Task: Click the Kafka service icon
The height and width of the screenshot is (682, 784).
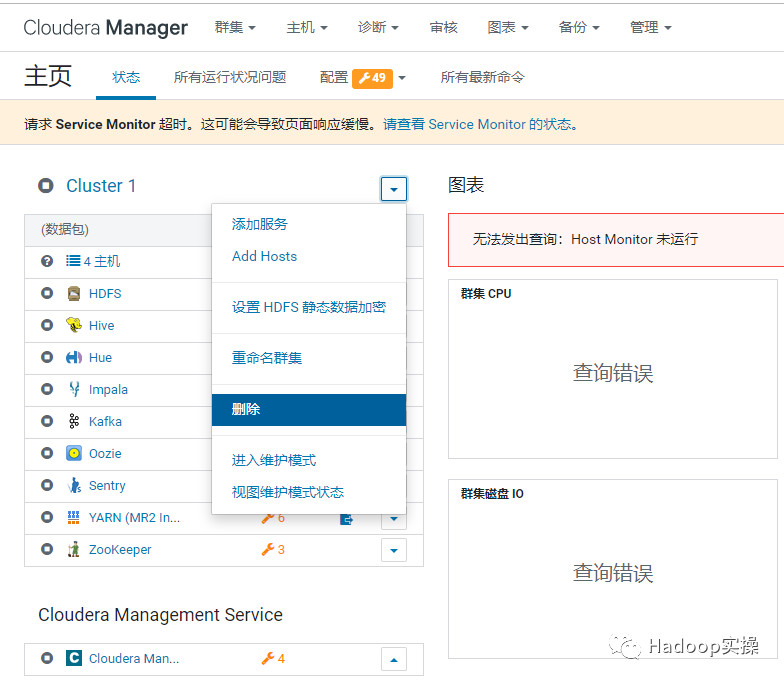Action: [x=74, y=421]
